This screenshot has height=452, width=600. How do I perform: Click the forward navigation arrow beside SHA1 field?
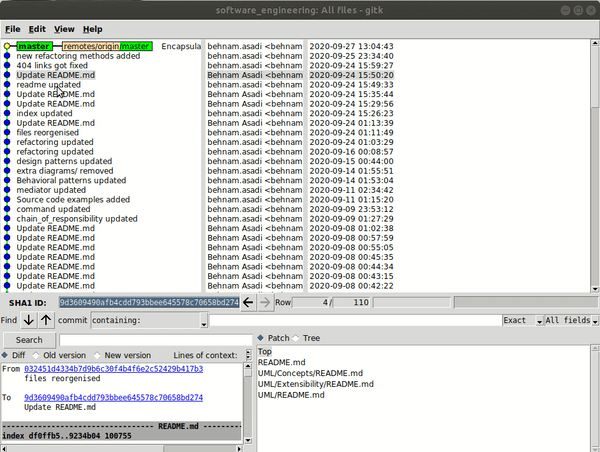coord(264,302)
